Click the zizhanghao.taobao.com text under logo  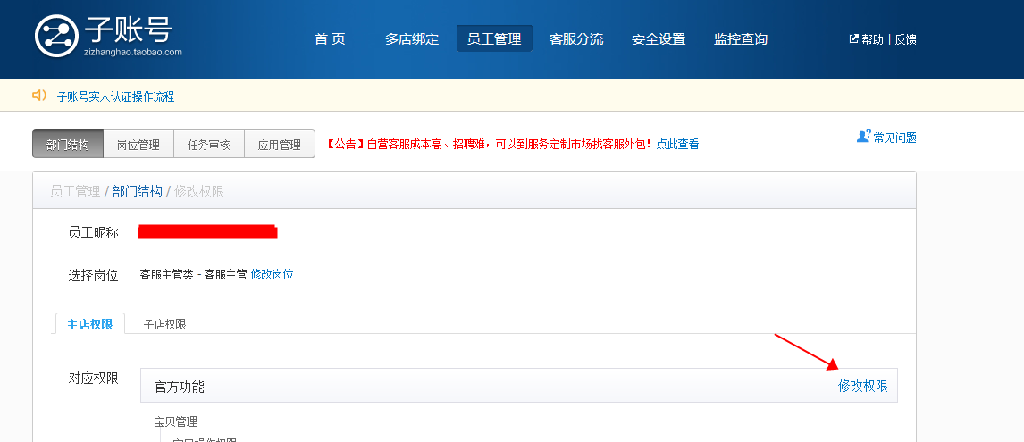[133, 52]
